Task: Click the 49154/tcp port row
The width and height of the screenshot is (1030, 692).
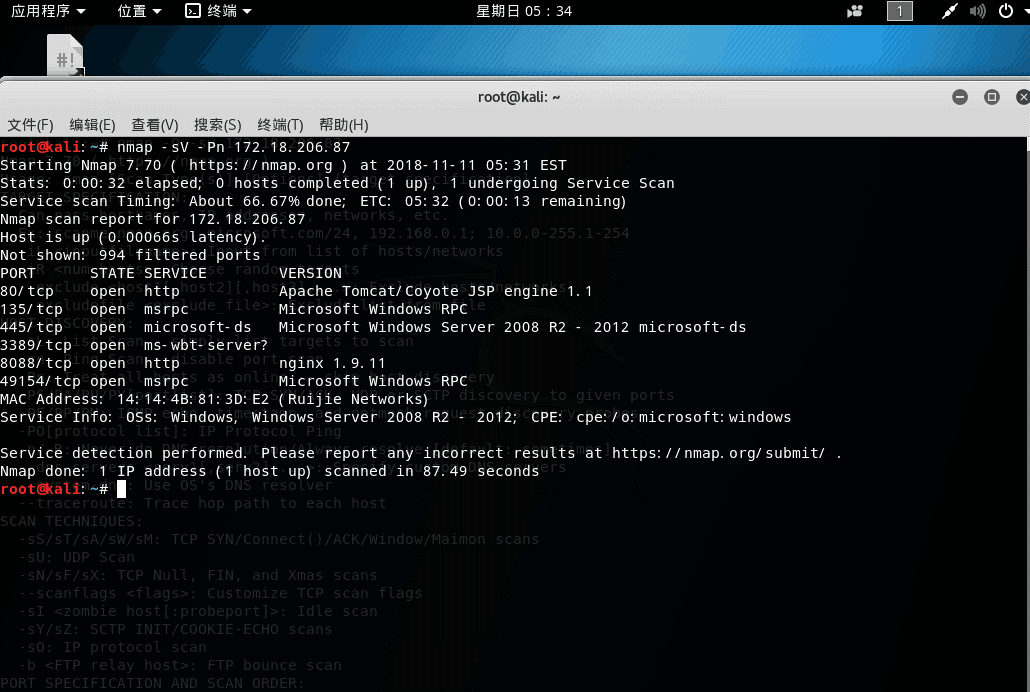Action: [x=234, y=381]
